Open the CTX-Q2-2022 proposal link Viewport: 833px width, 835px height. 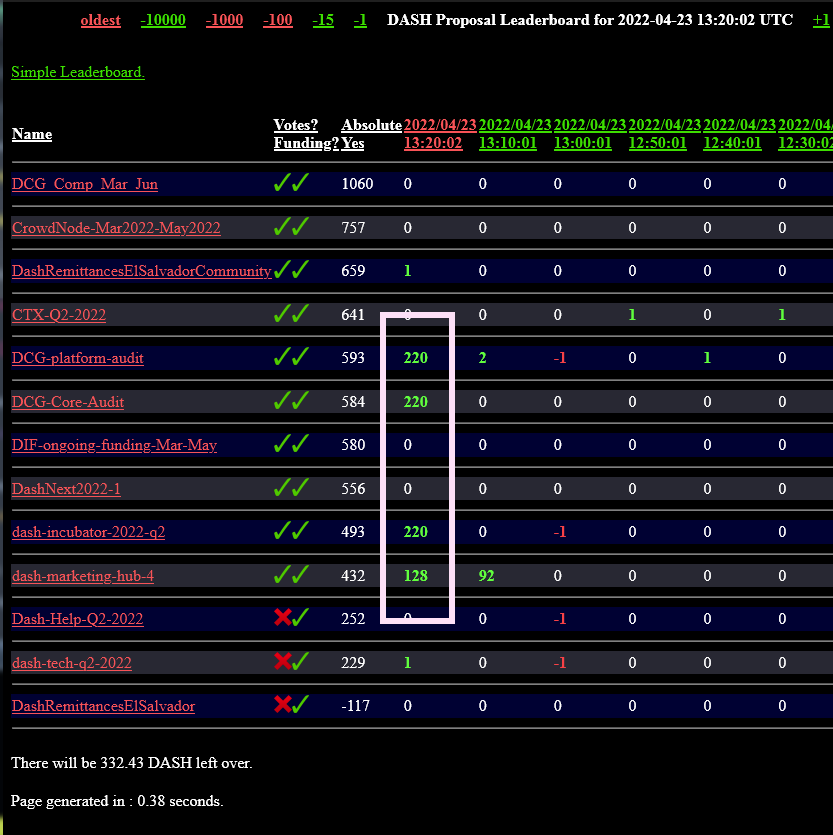[x=59, y=315]
